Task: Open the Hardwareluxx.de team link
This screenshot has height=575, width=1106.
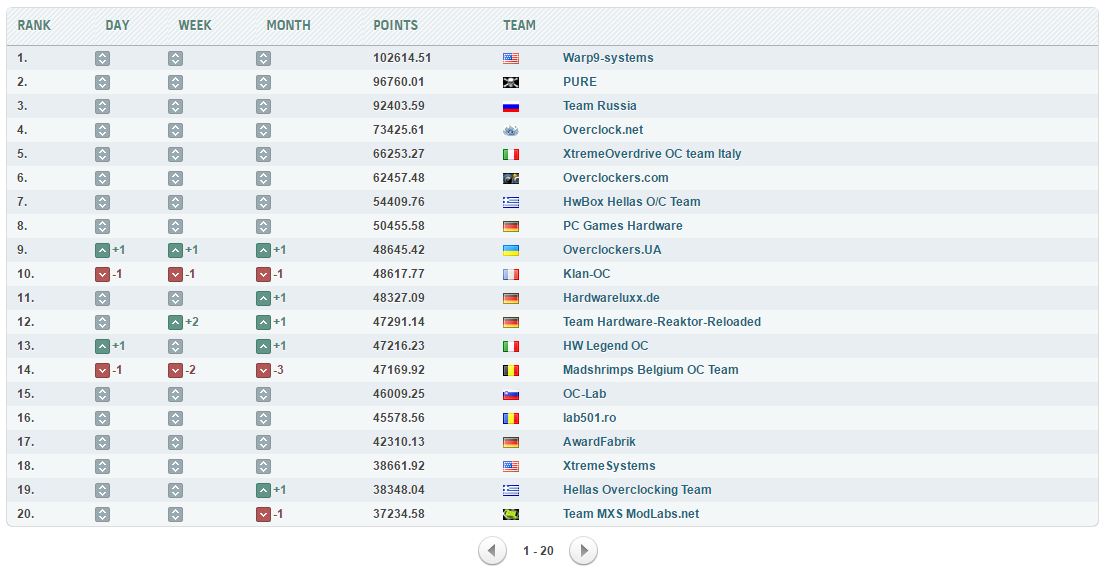Action: (612, 298)
